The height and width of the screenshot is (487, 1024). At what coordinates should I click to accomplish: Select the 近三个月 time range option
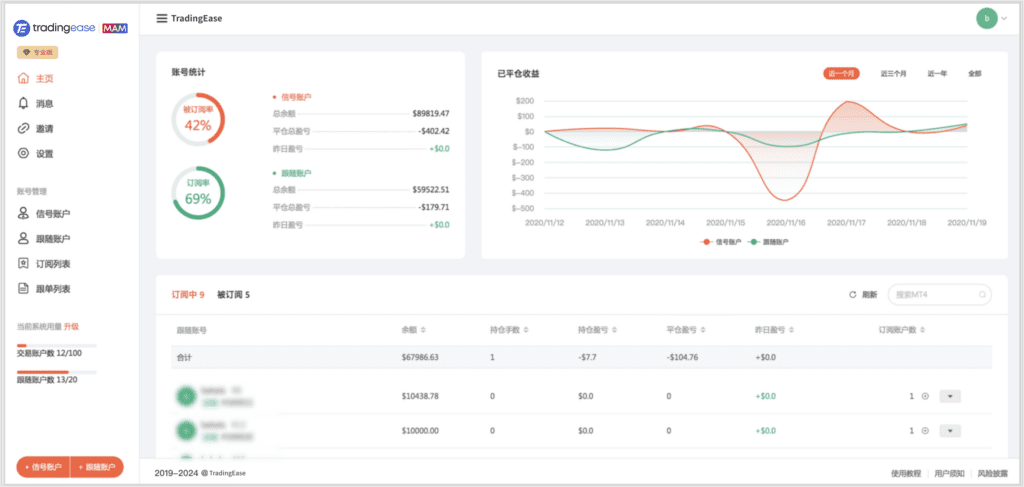click(x=893, y=73)
